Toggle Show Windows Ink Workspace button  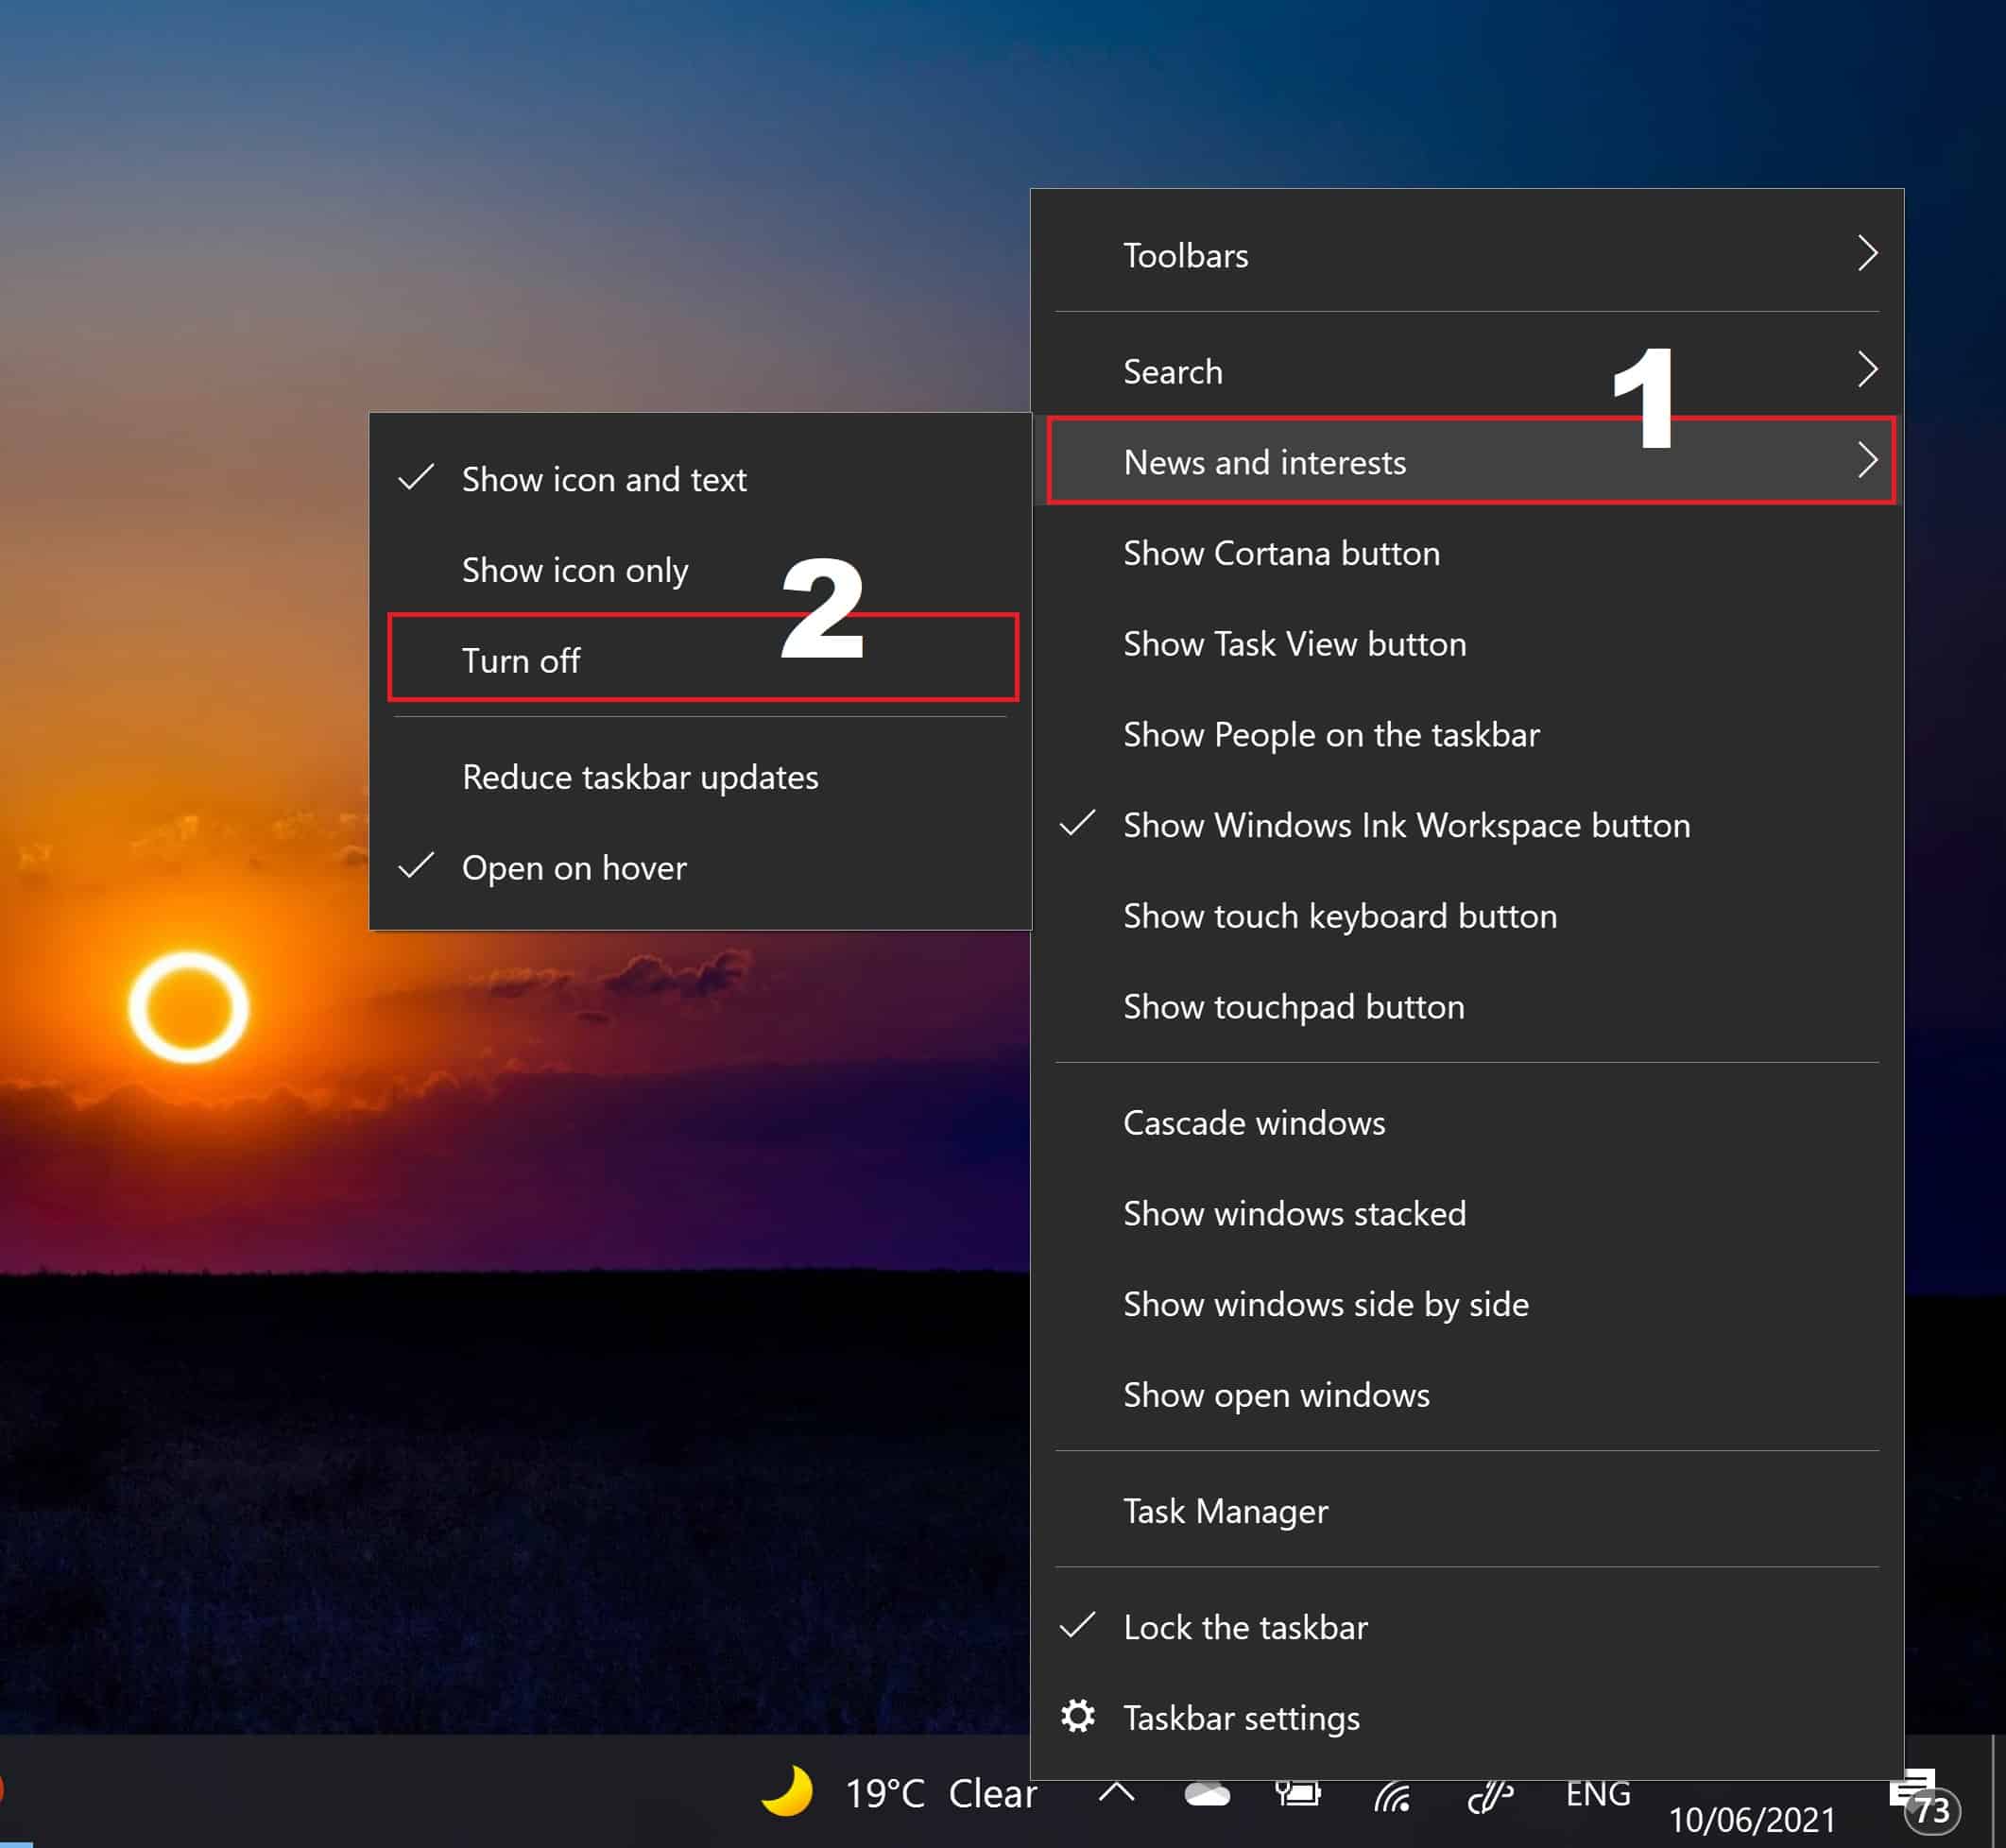[1407, 823]
